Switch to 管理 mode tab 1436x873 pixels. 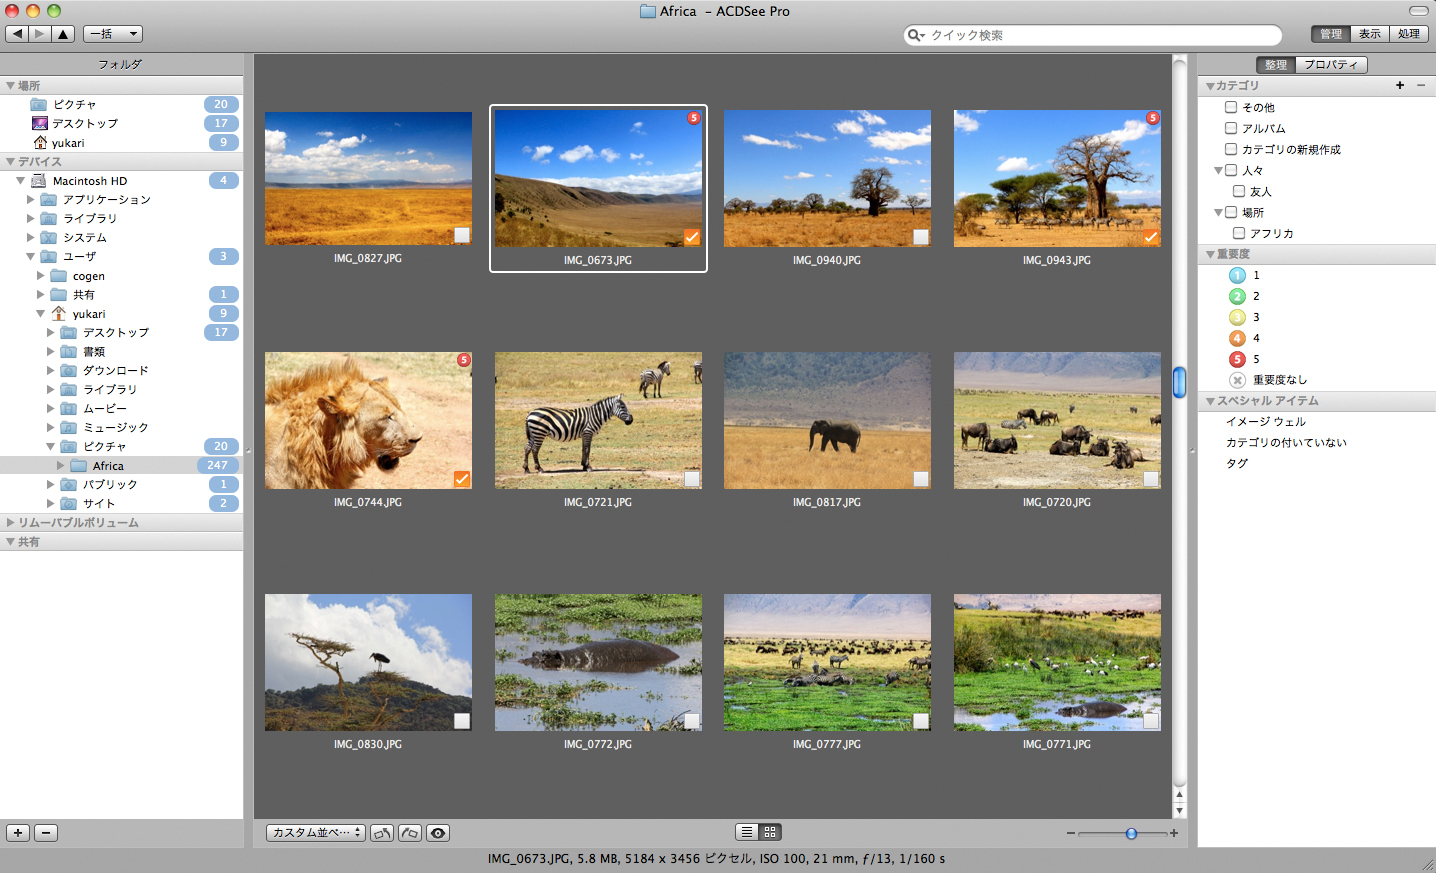pos(1330,34)
